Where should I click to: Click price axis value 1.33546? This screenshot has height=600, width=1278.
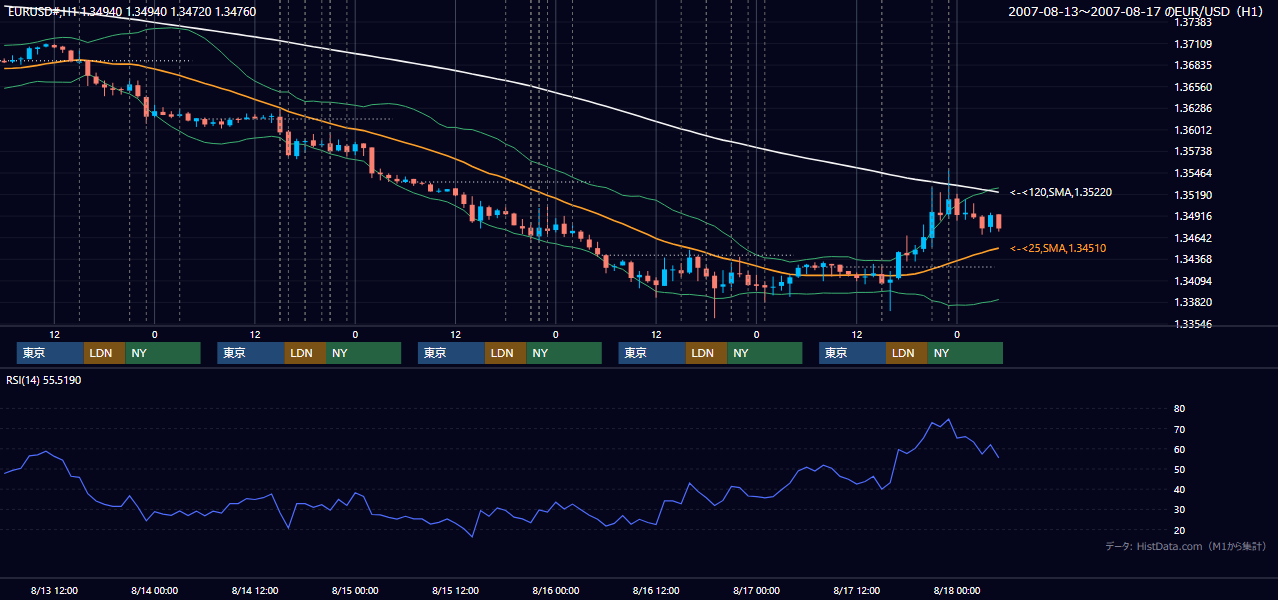point(1193,324)
